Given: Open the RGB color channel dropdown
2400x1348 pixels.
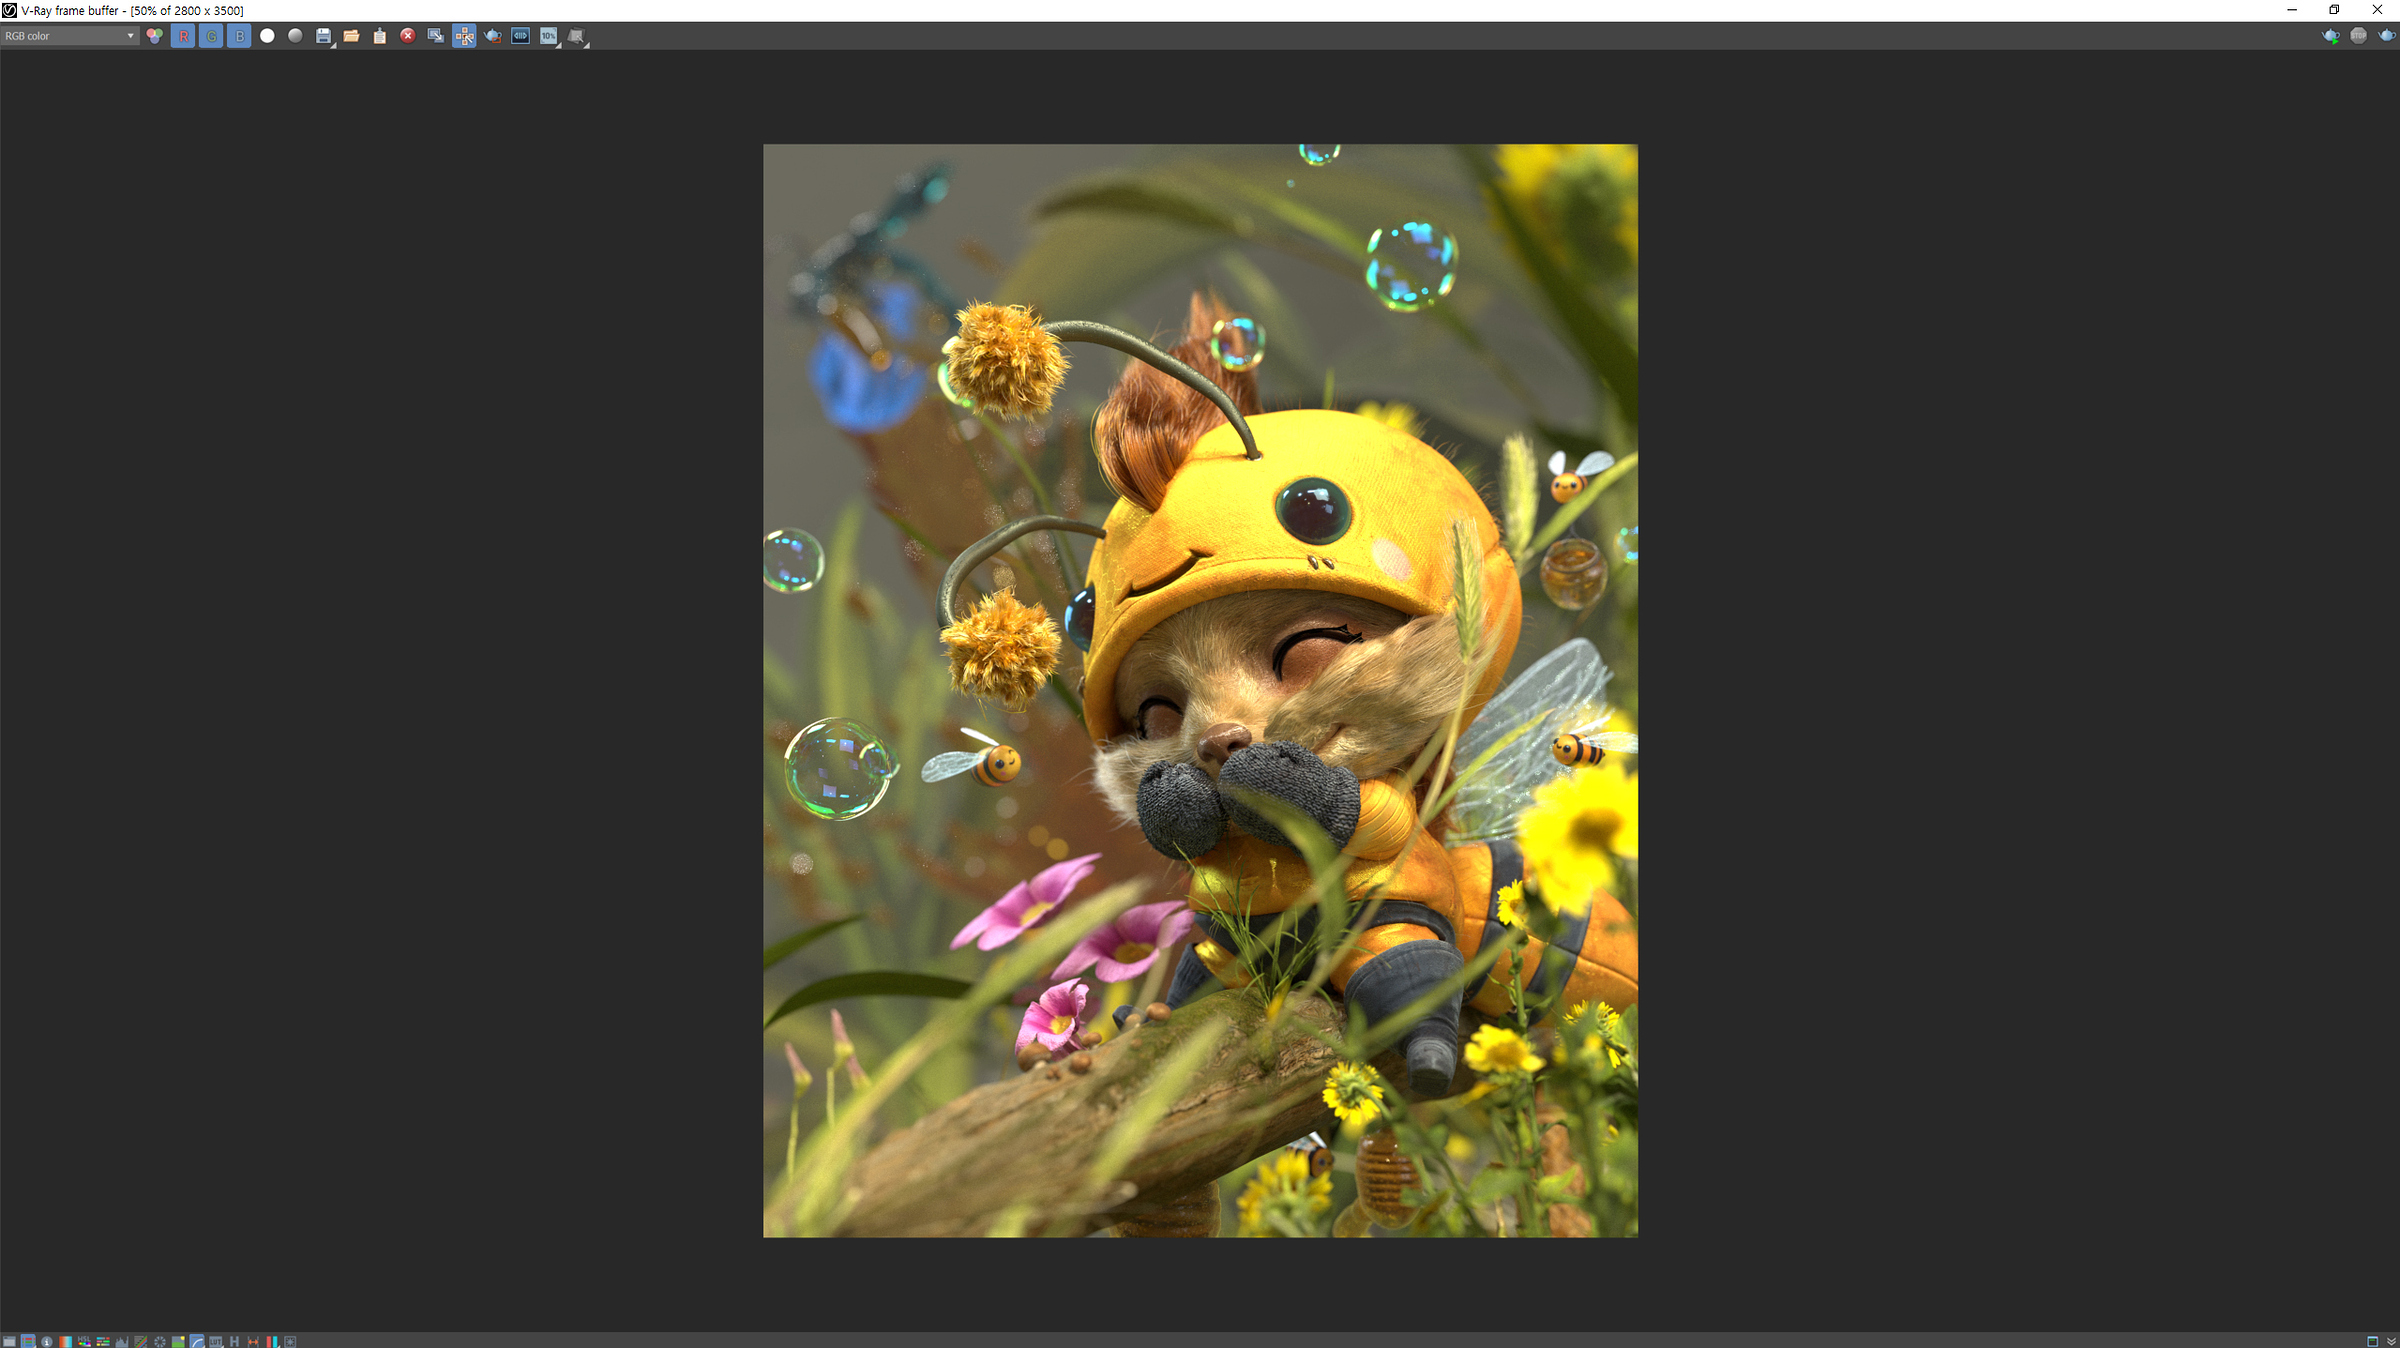Looking at the screenshot, I should [x=69, y=36].
